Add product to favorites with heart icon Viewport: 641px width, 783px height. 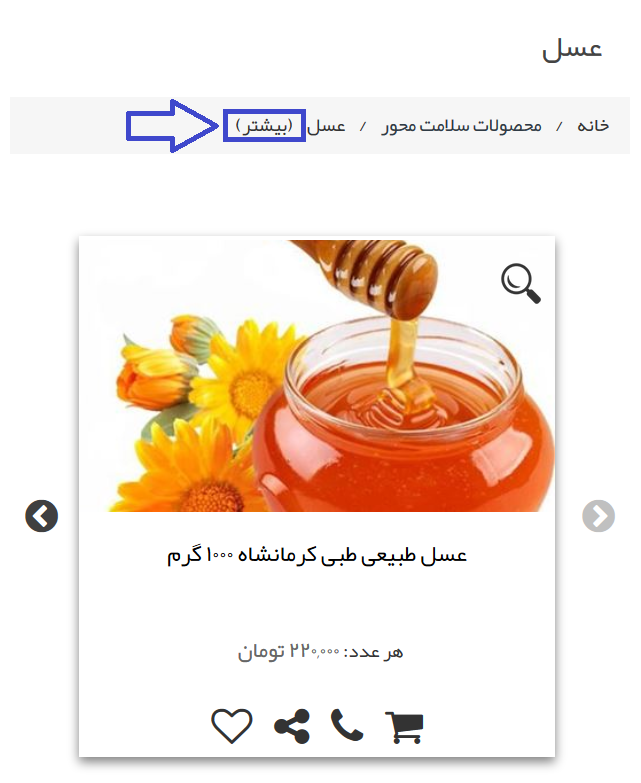click(x=232, y=726)
